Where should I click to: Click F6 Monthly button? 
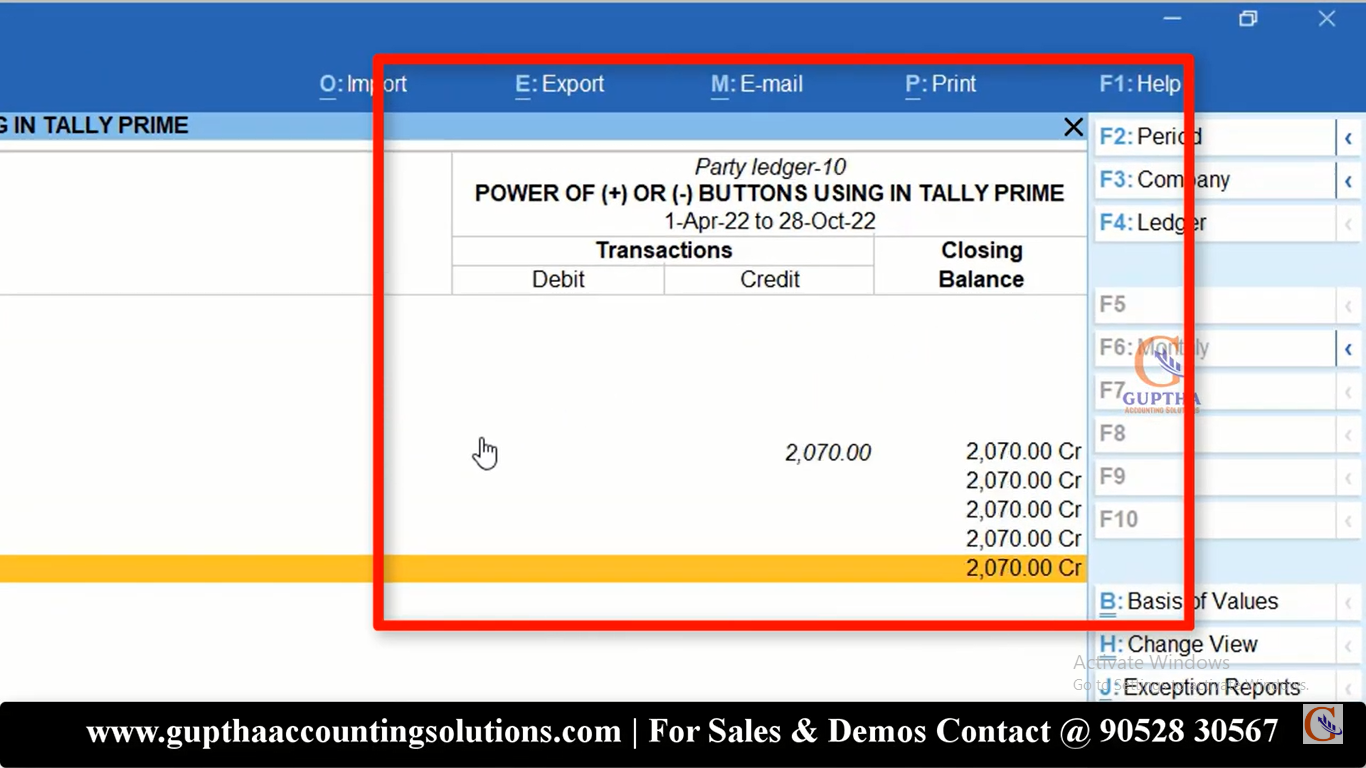tap(1215, 348)
